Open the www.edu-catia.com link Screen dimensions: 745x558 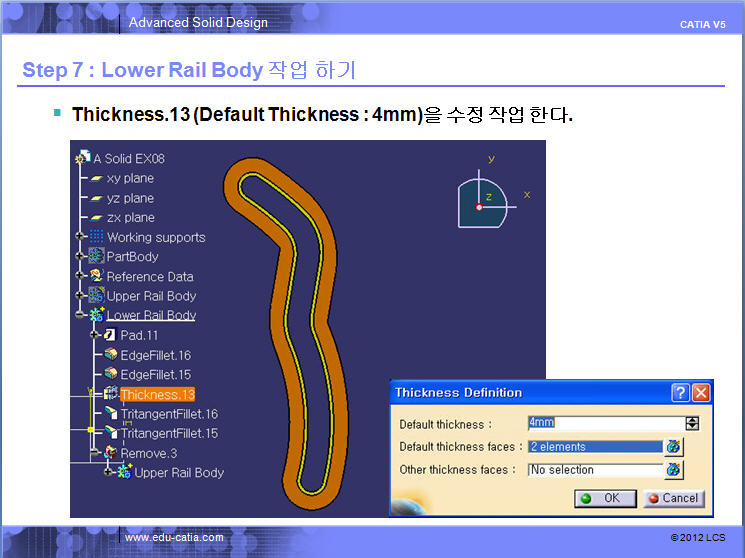tap(174, 538)
